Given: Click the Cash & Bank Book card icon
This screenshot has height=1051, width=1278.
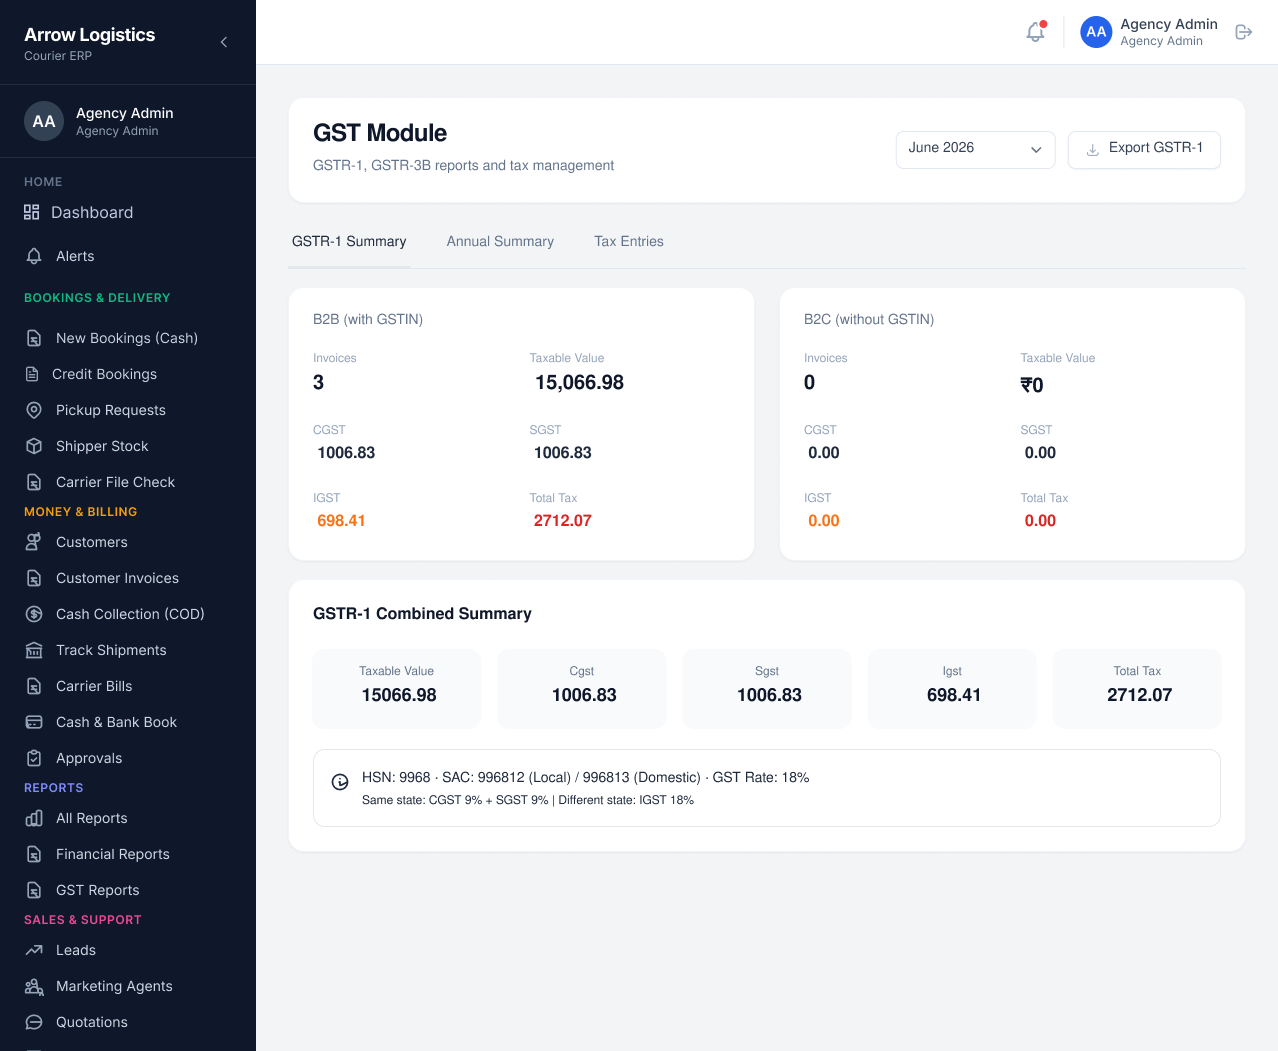Looking at the screenshot, I should coord(34,722).
